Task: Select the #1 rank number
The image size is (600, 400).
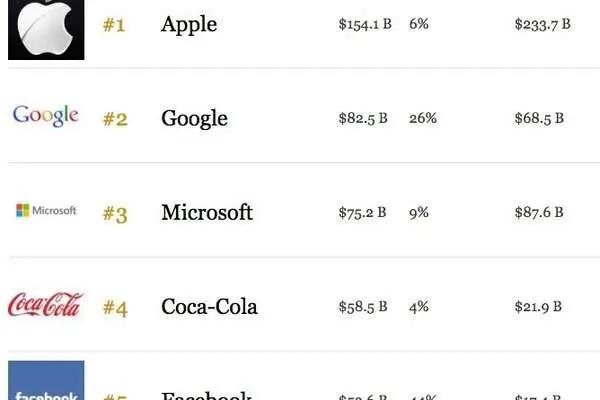Action: pyautogui.click(x=114, y=25)
